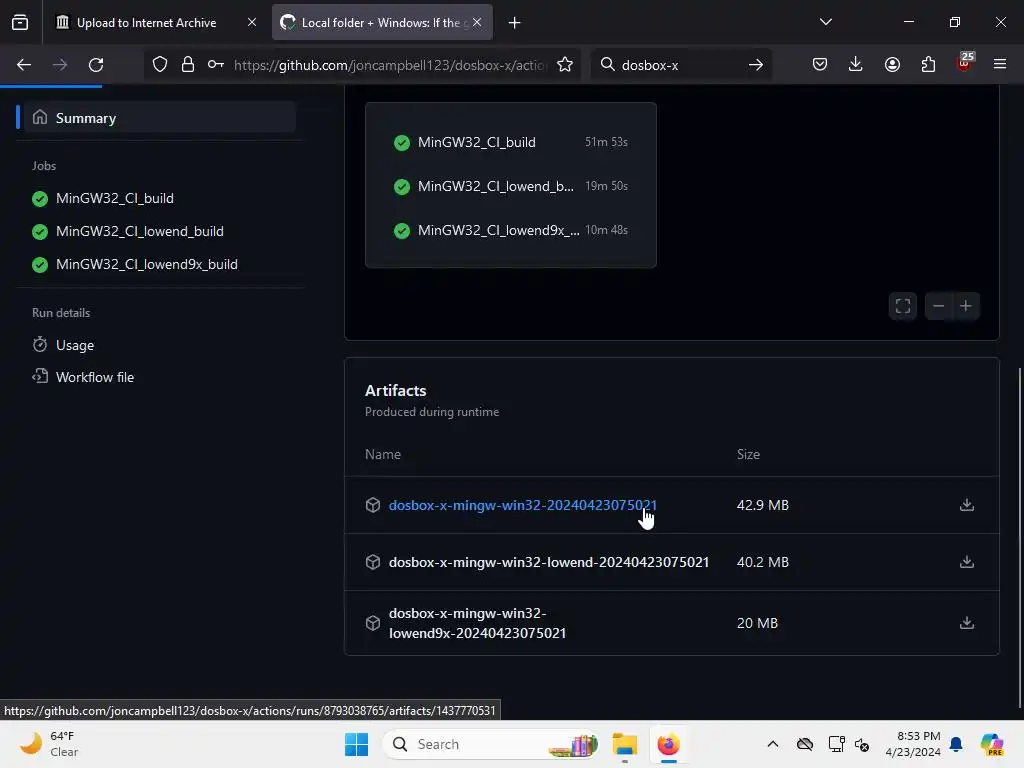Bookmark this page with star icon
Screen dimensions: 1024x768
565,65
